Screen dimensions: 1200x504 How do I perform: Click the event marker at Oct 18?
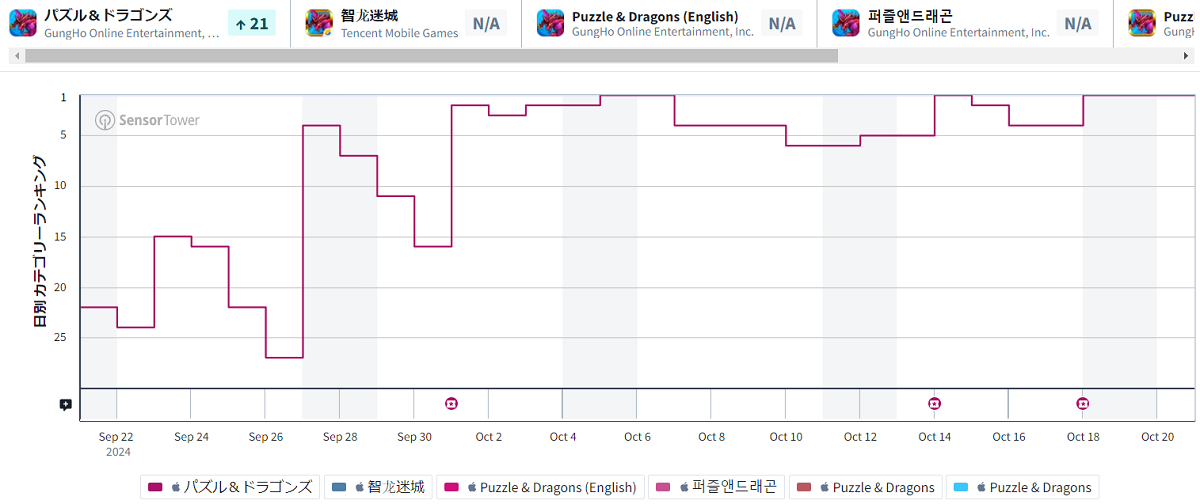1083,403
